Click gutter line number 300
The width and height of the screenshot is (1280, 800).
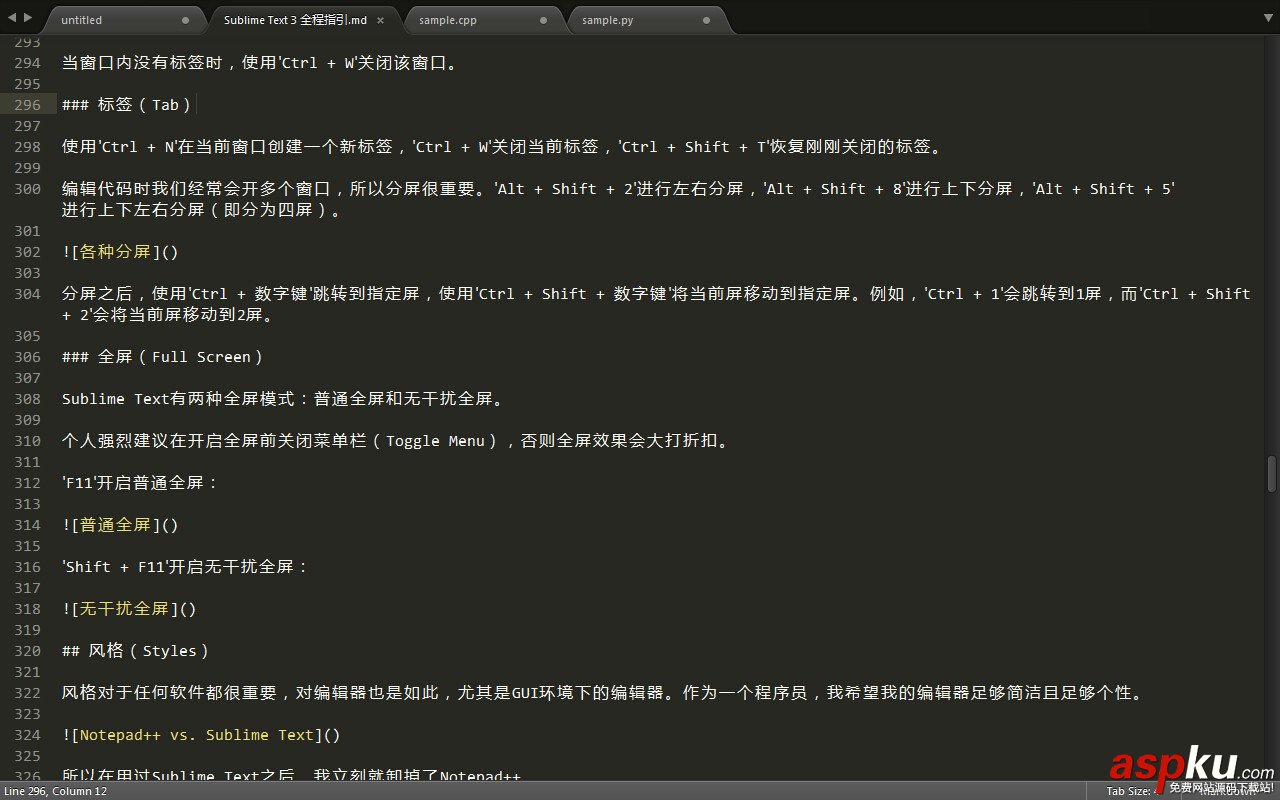click(27, 189)
